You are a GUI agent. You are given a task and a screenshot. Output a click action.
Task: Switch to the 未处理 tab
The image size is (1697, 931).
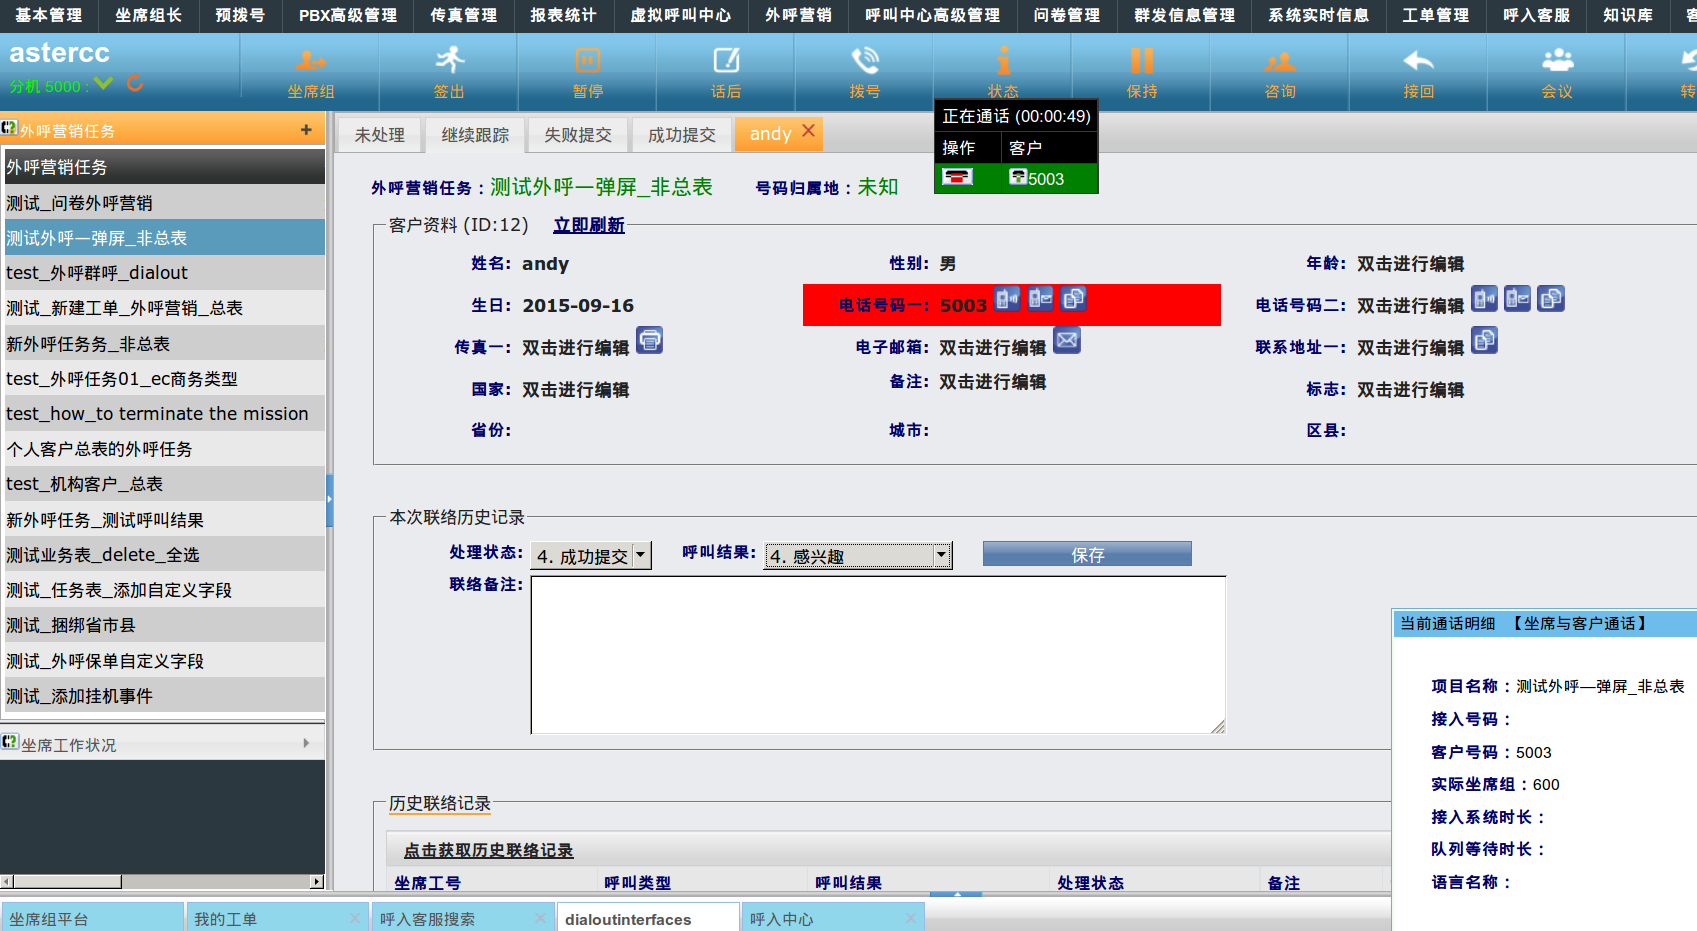point(379,135)
